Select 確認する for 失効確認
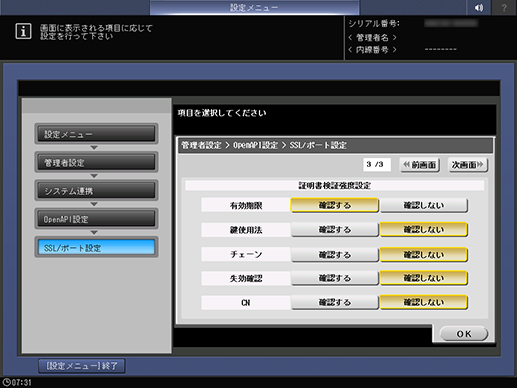The width and height of the screenshot is (517, 388). coord(335,278)
